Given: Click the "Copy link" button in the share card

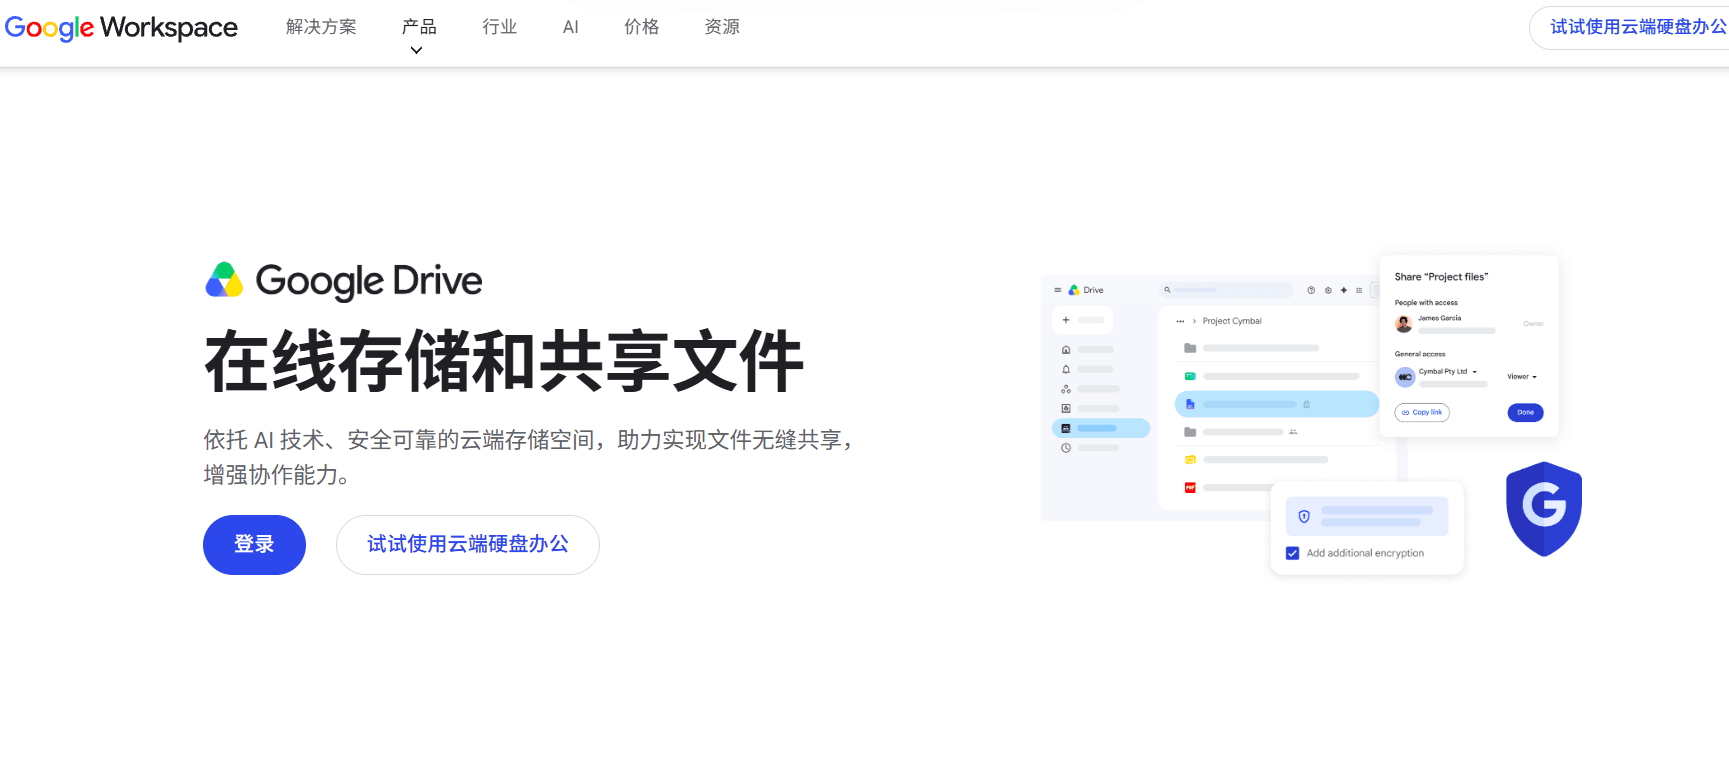Looking at the screenshot, I should click(x=1422, y=412).
